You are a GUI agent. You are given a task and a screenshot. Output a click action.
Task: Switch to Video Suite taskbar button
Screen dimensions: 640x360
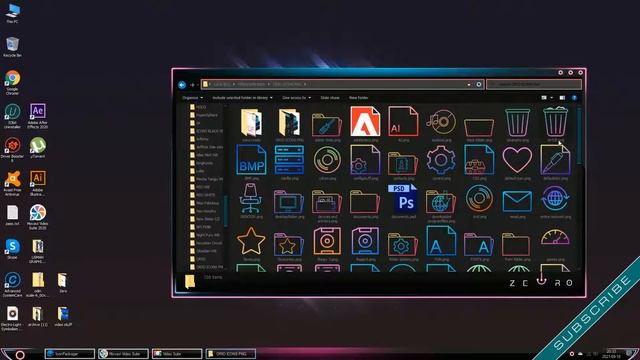pos(177,354)
